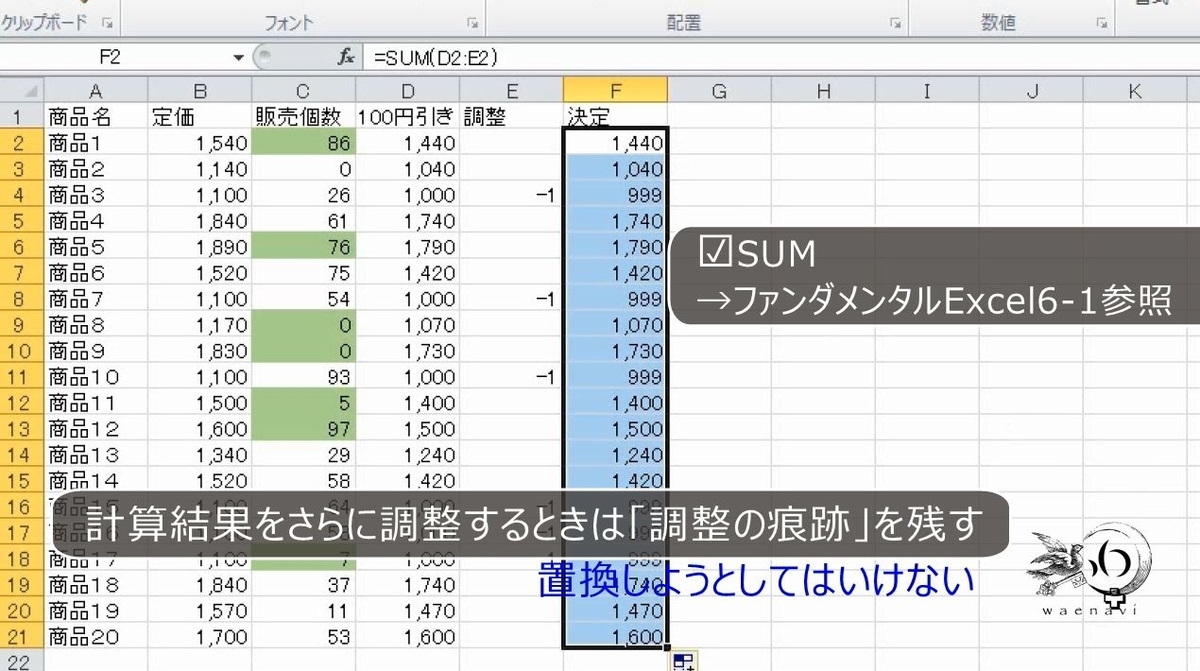Click discounted cell 1,440 in column D
The height and width of the screenshot is (671, 1200).
[x=407, y=143]
